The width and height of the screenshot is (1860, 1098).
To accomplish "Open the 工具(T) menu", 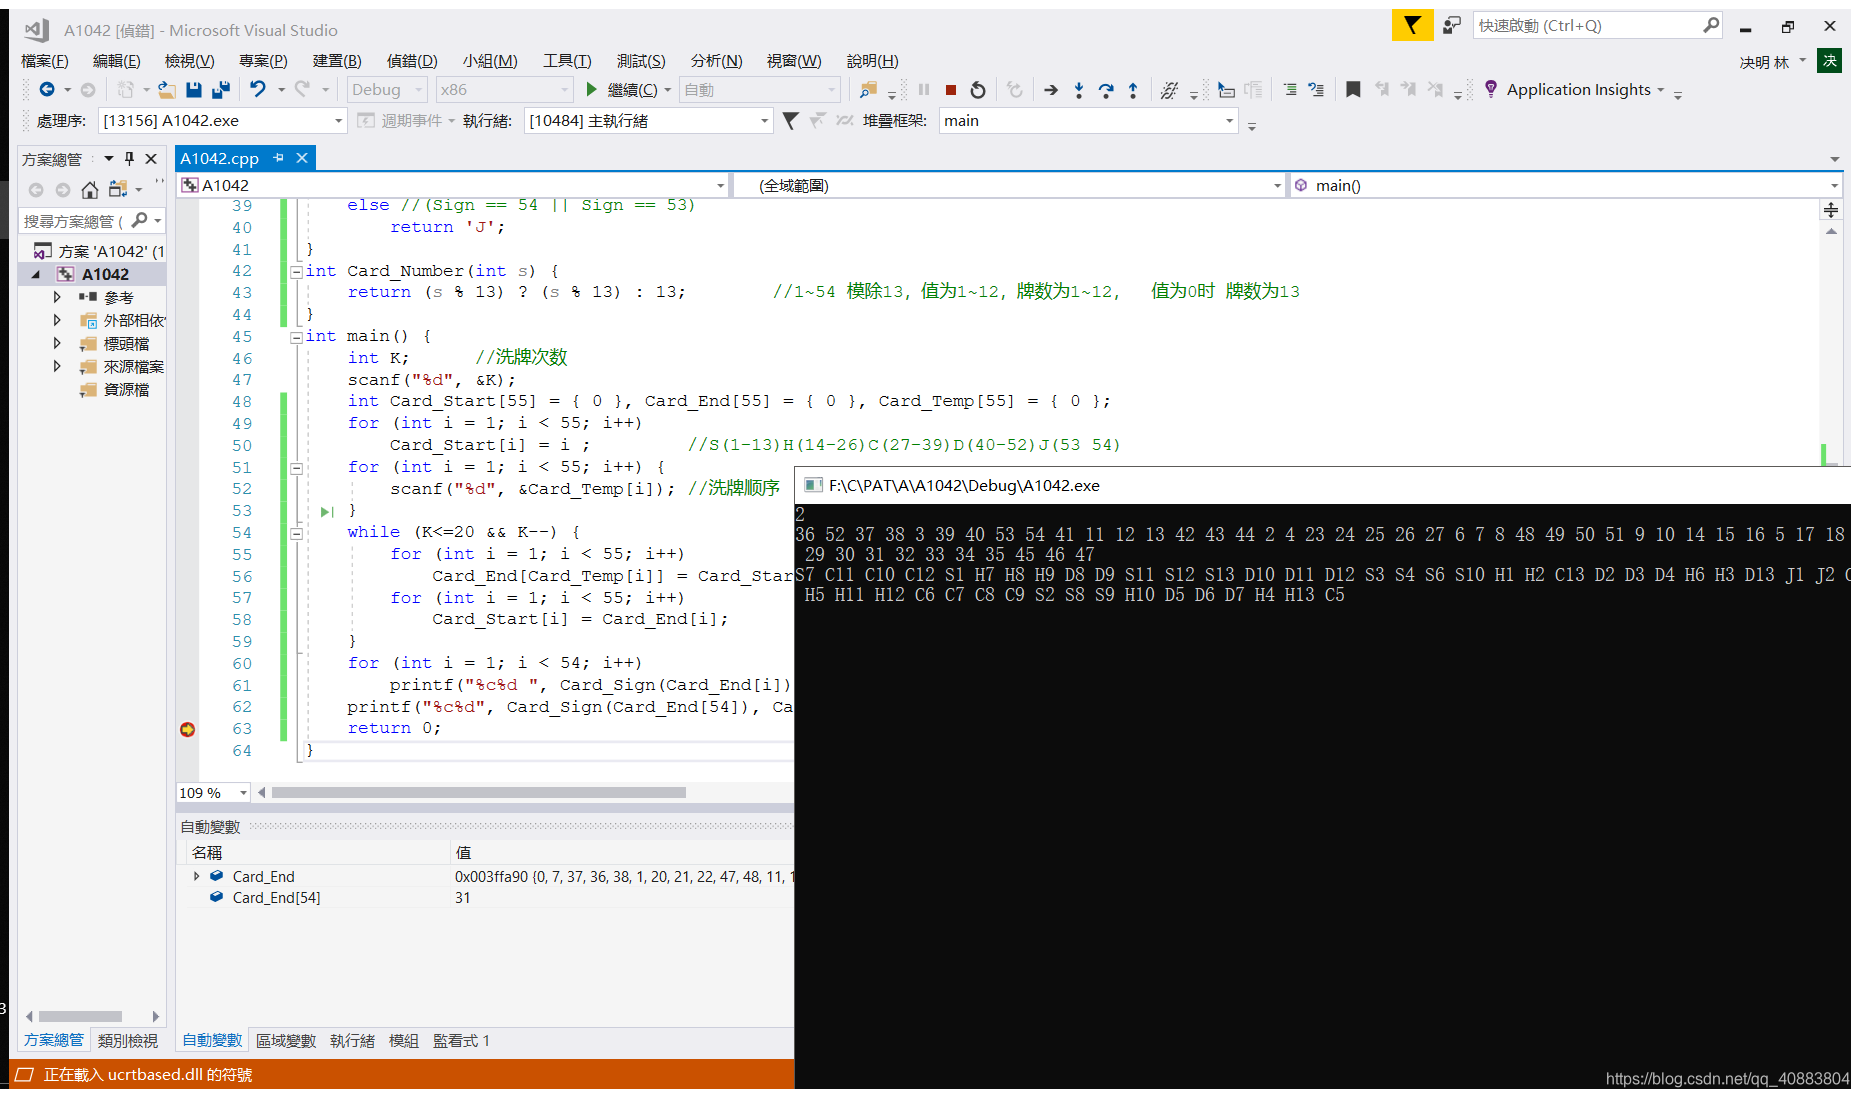I will pos(567,61).
